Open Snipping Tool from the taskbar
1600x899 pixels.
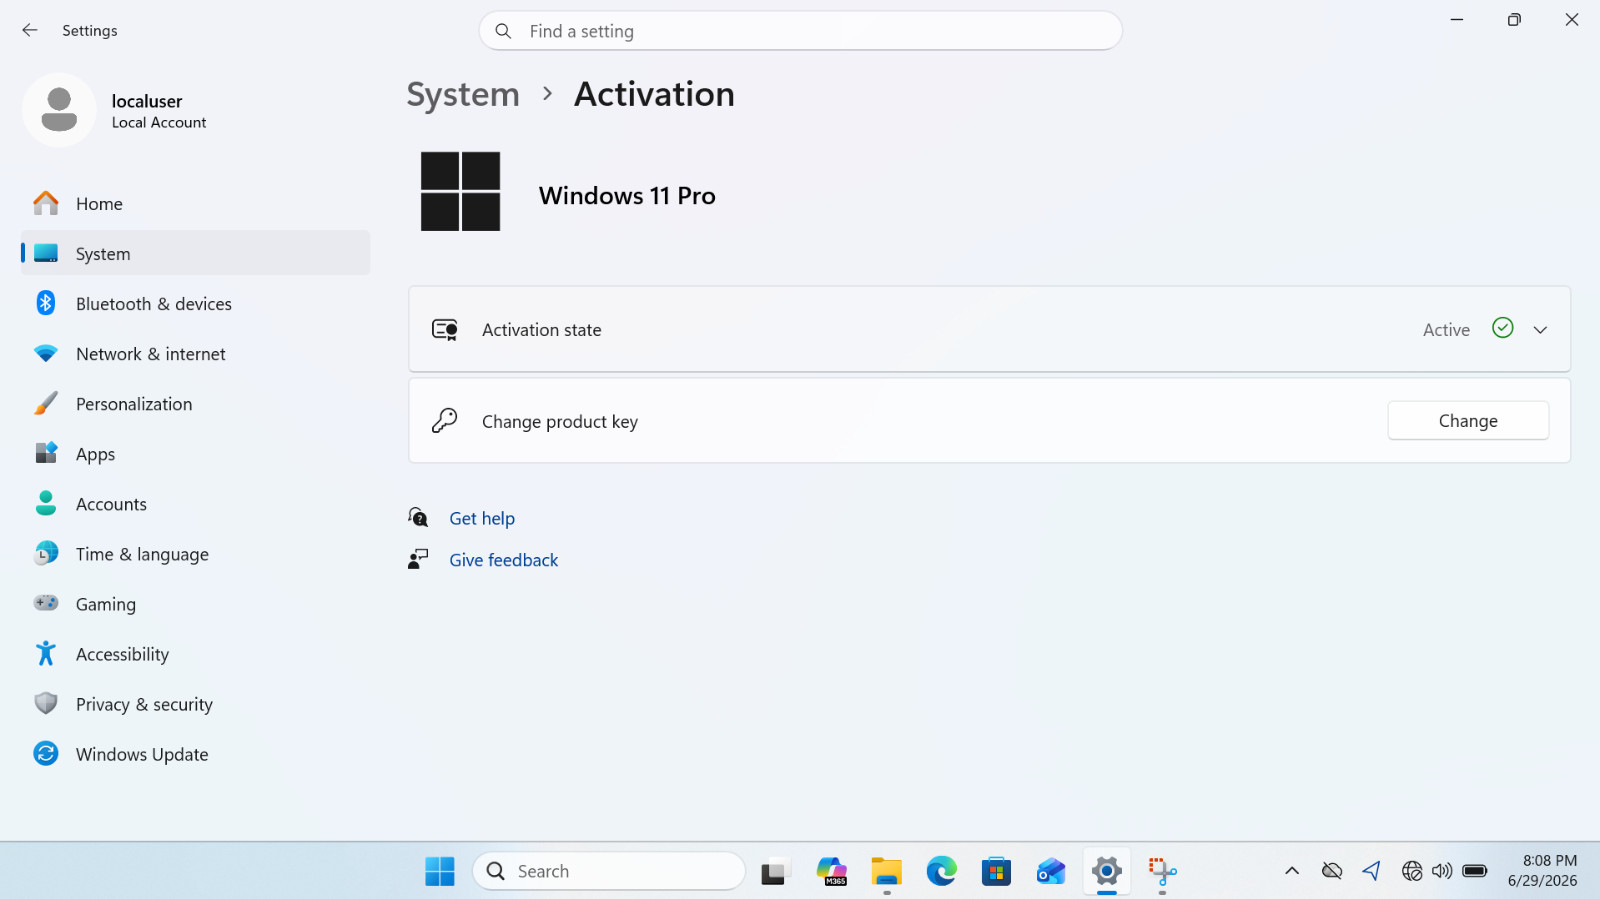pos(1162,871)
